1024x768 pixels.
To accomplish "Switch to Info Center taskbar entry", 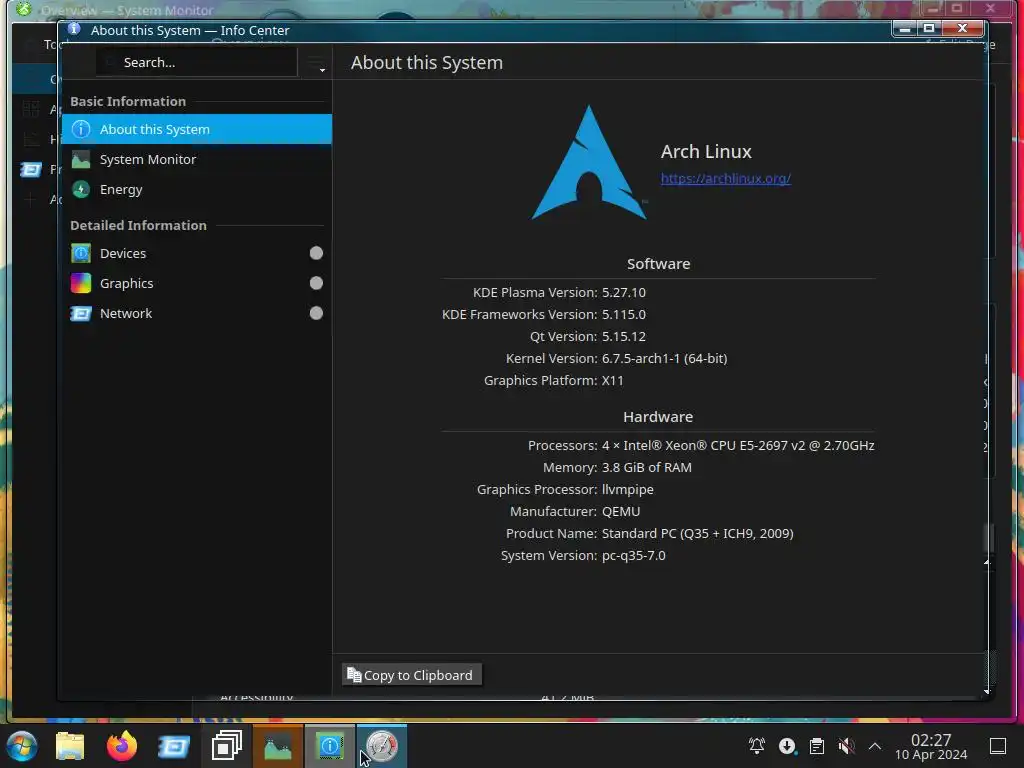I will click(330, 746).
